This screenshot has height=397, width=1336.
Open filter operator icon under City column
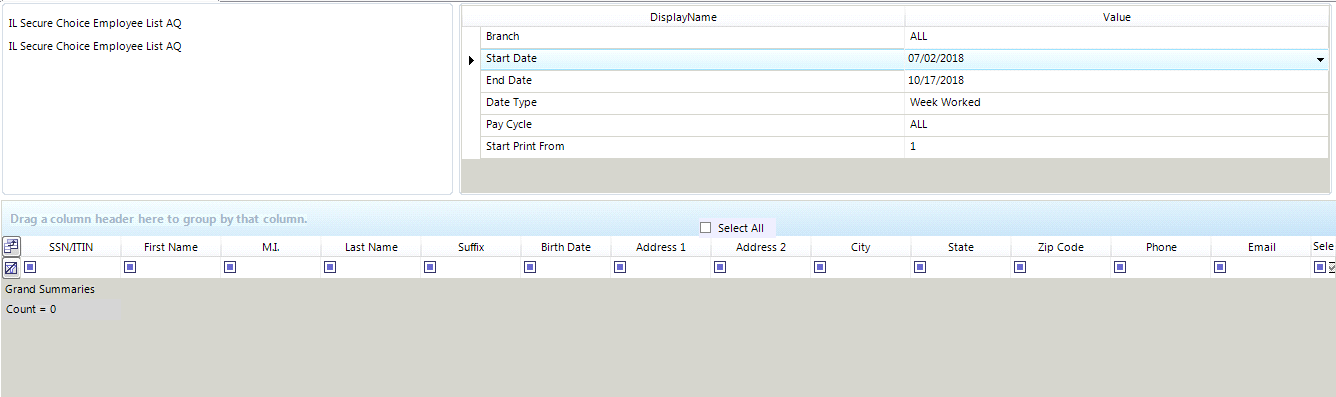point(820,267)
